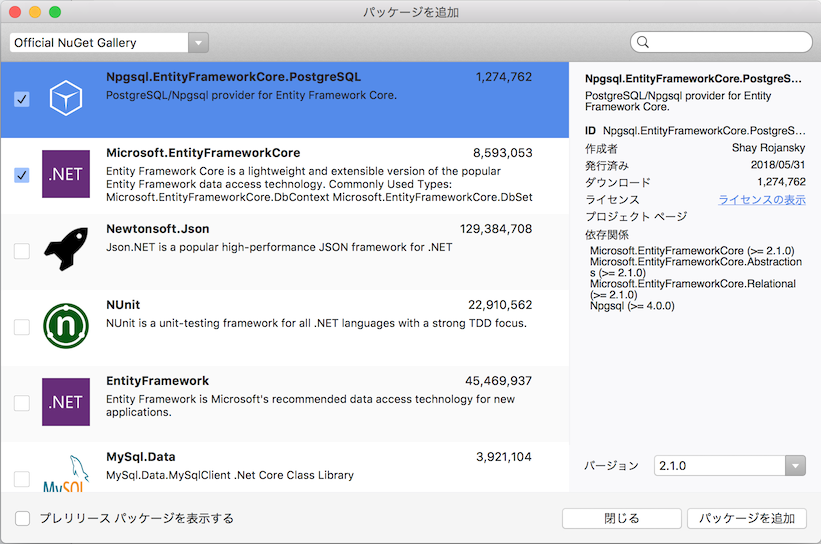Click the details pane download count 1,274,762

coord(781,182)
